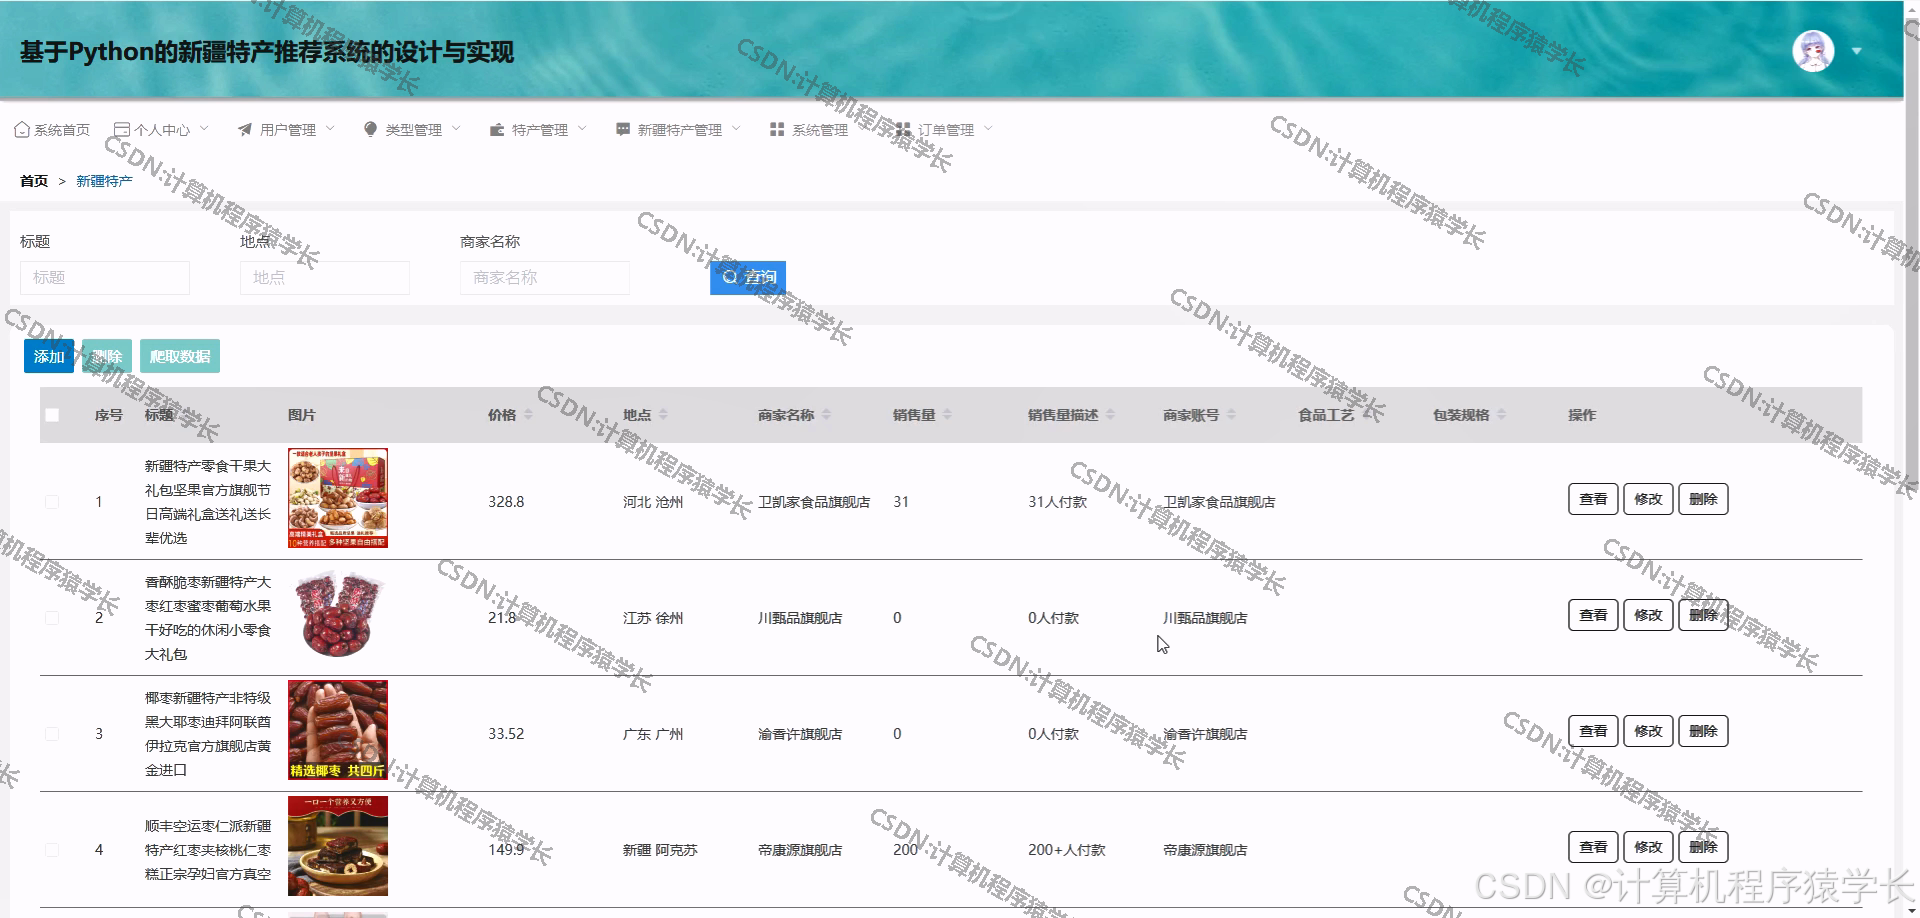Click the blue 添加 button
The width and height of the screenshot is (1920, 918).
pos(49,357)
